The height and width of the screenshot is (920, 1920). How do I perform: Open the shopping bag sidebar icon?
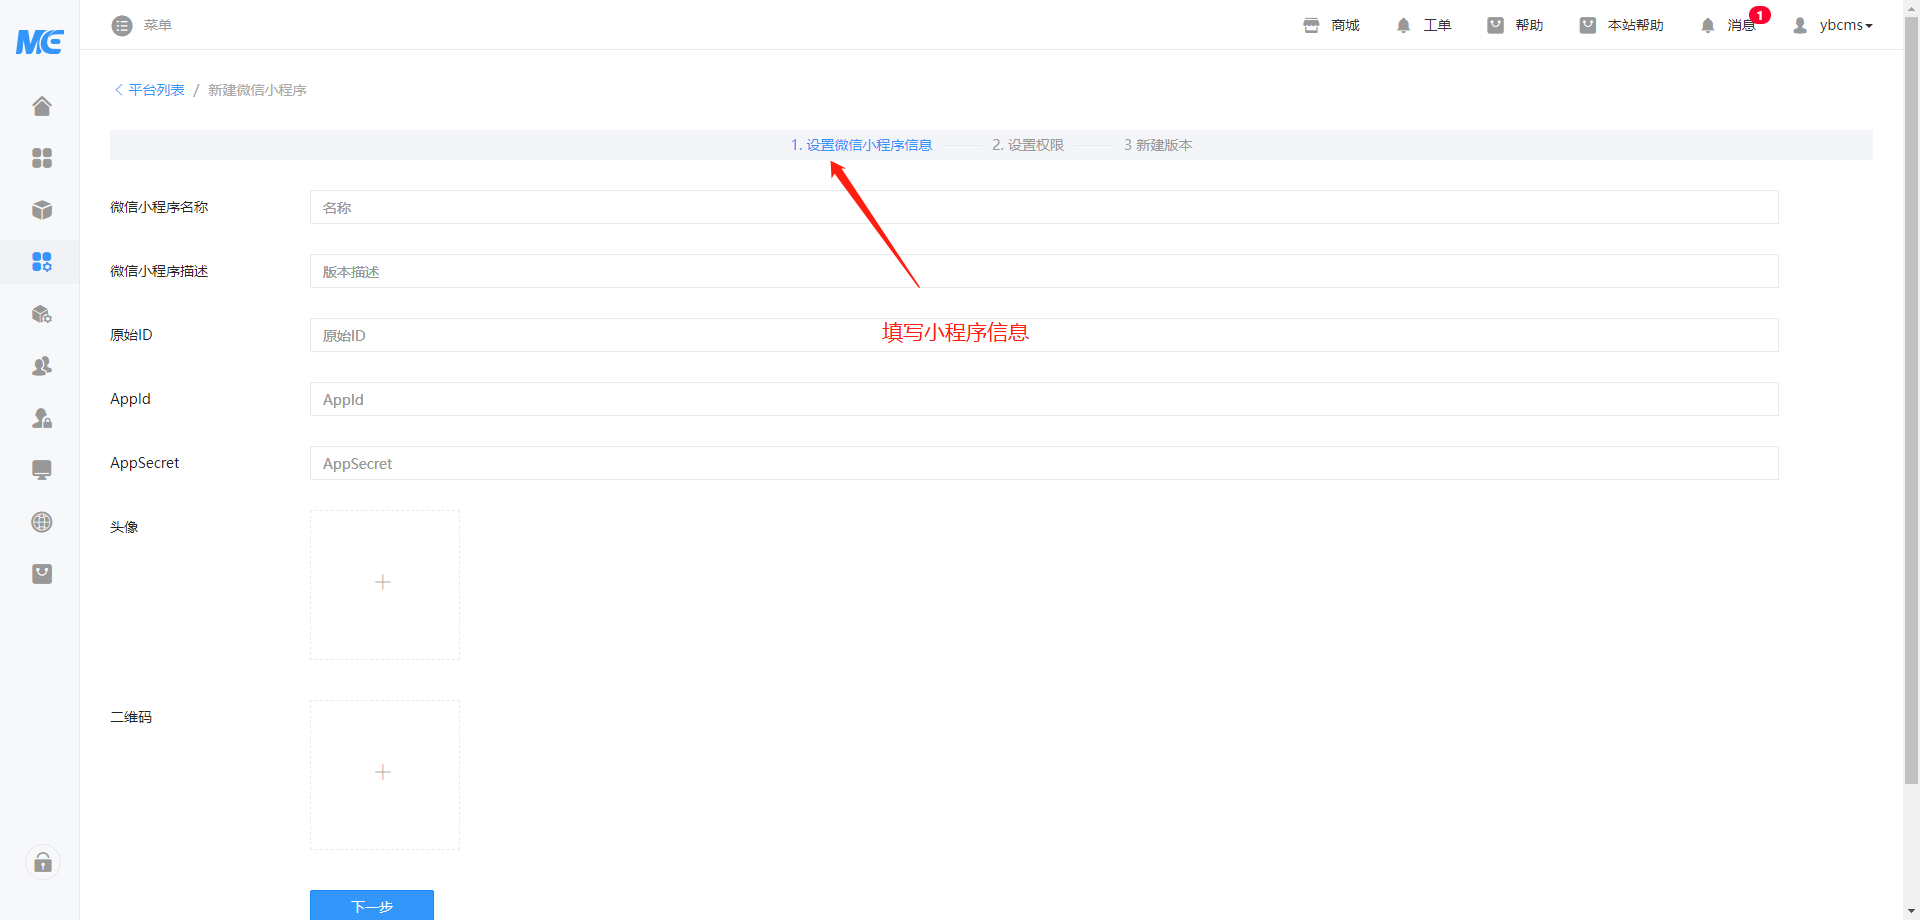tap(42, 574)
